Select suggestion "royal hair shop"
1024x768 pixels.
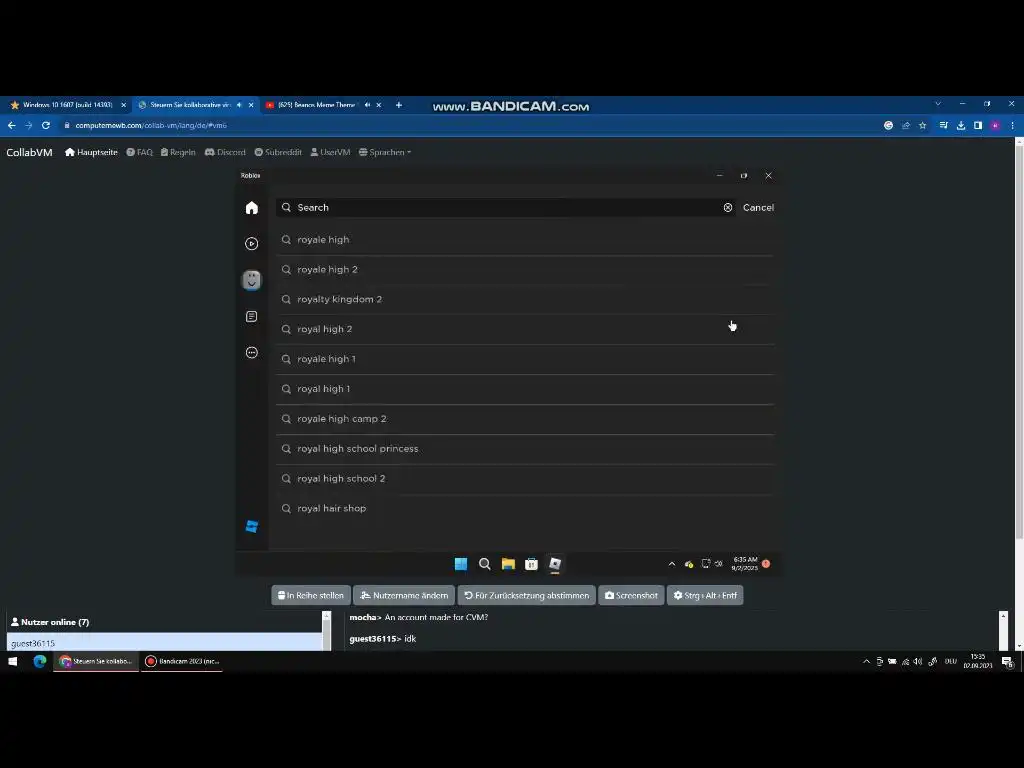525,509
